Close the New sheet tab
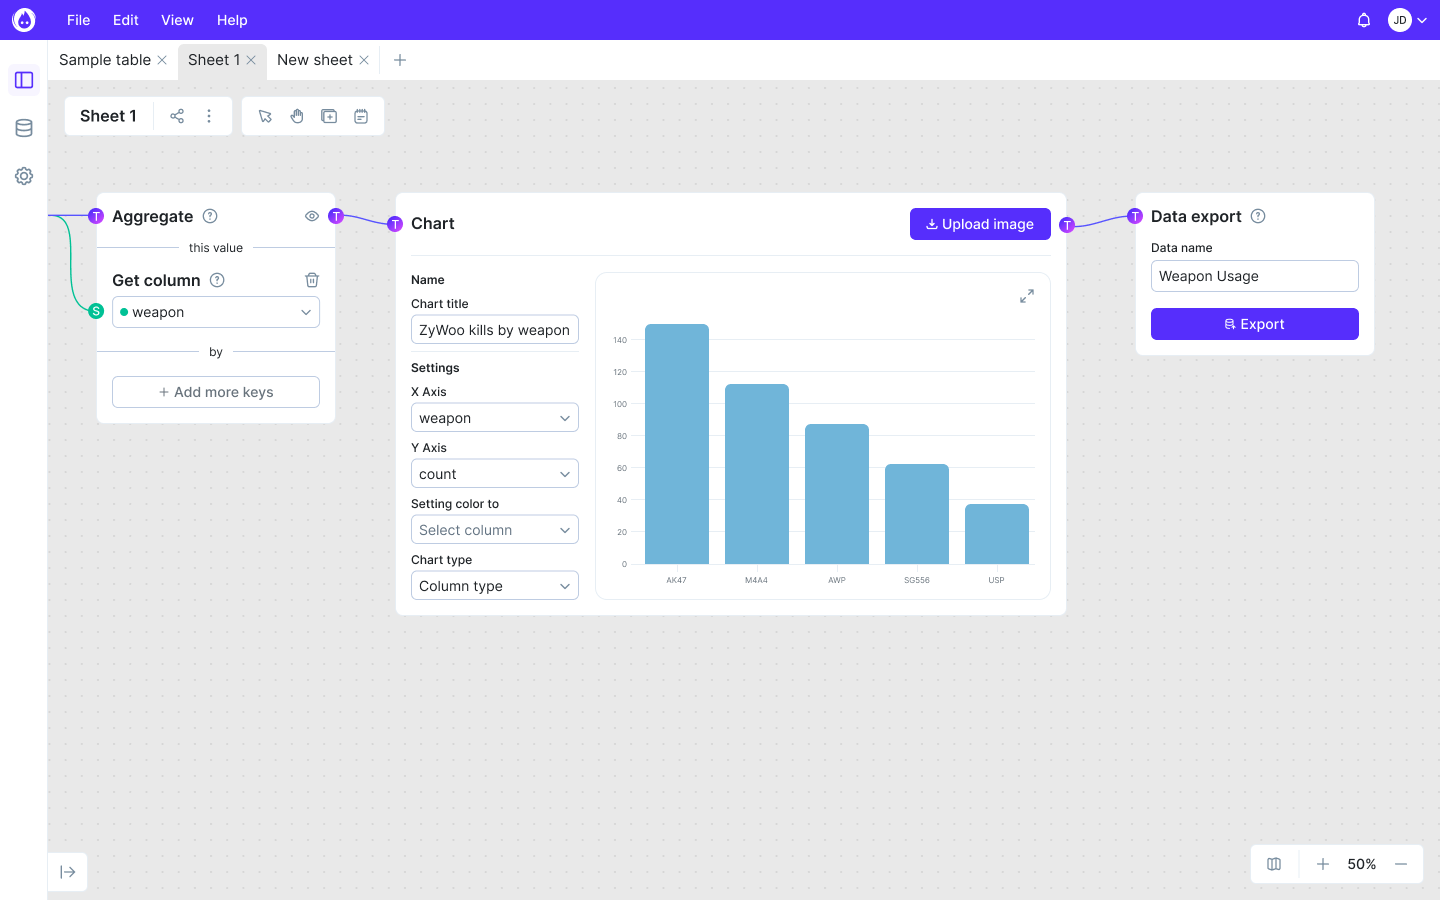The height and width of the screenshot is (900, 1440). 364,60
